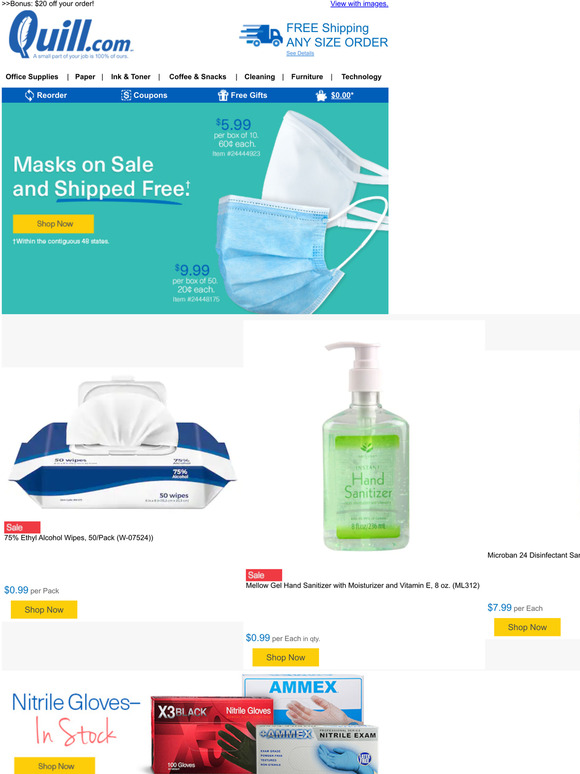
Task: Open the $0.00 cart total link
Action: pos(342,95)
